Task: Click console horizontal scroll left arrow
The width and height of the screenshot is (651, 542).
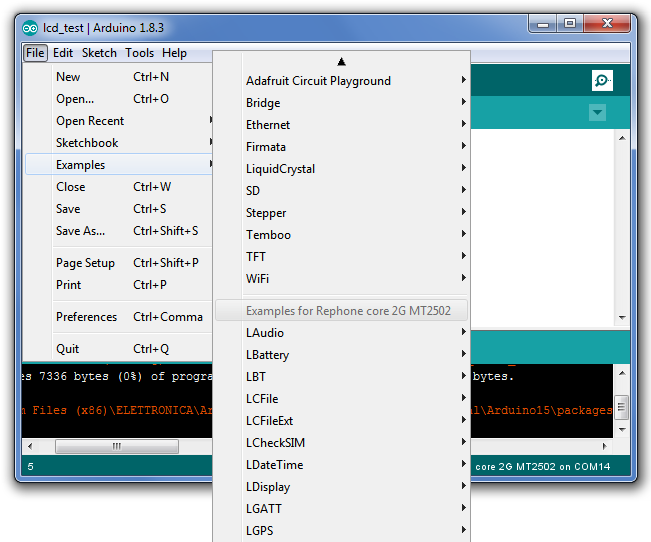Action: pos(30,446)
